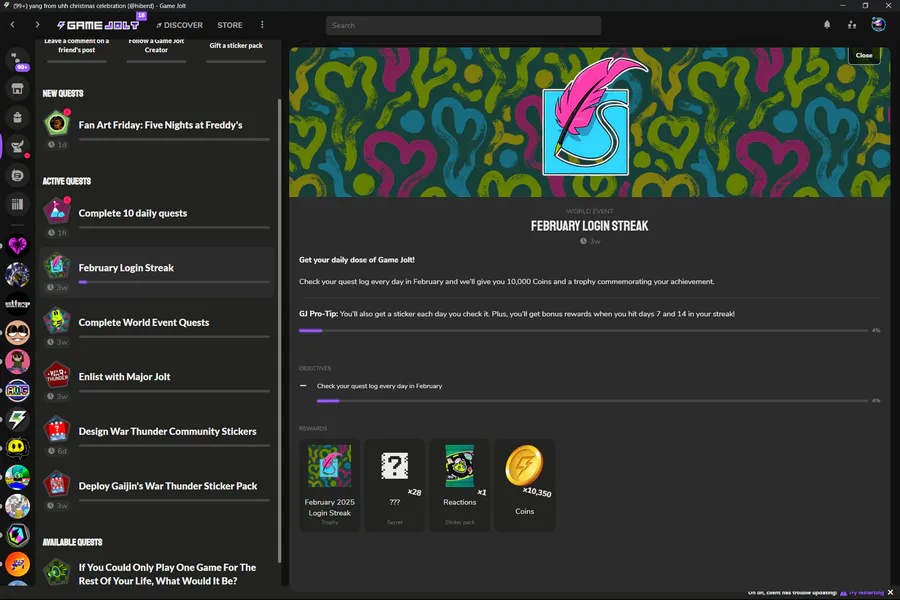The image size is (900, 600).
Task: Click the ACTIVE QUESTS heading
Action: (67, 181)
